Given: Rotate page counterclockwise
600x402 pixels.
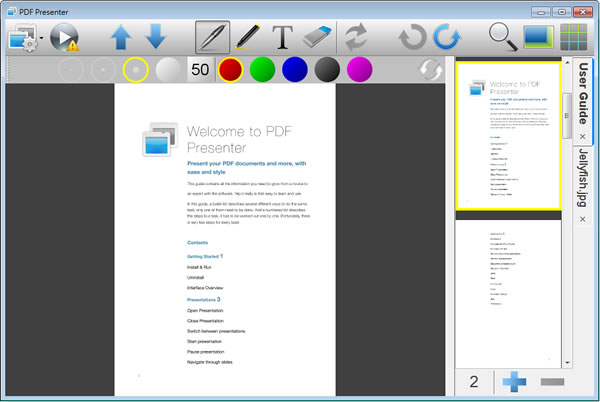Looking at the screenshot, I should coord(412,37).
